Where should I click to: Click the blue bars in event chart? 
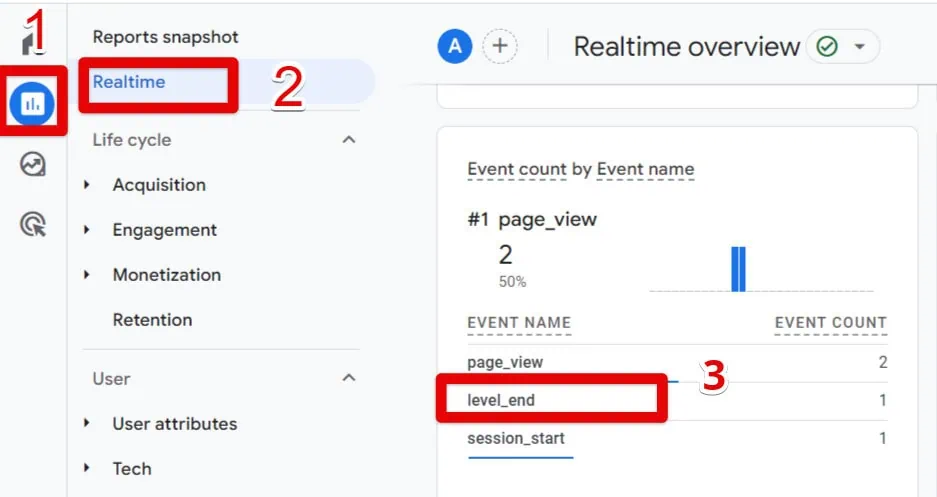pos(739,269)
